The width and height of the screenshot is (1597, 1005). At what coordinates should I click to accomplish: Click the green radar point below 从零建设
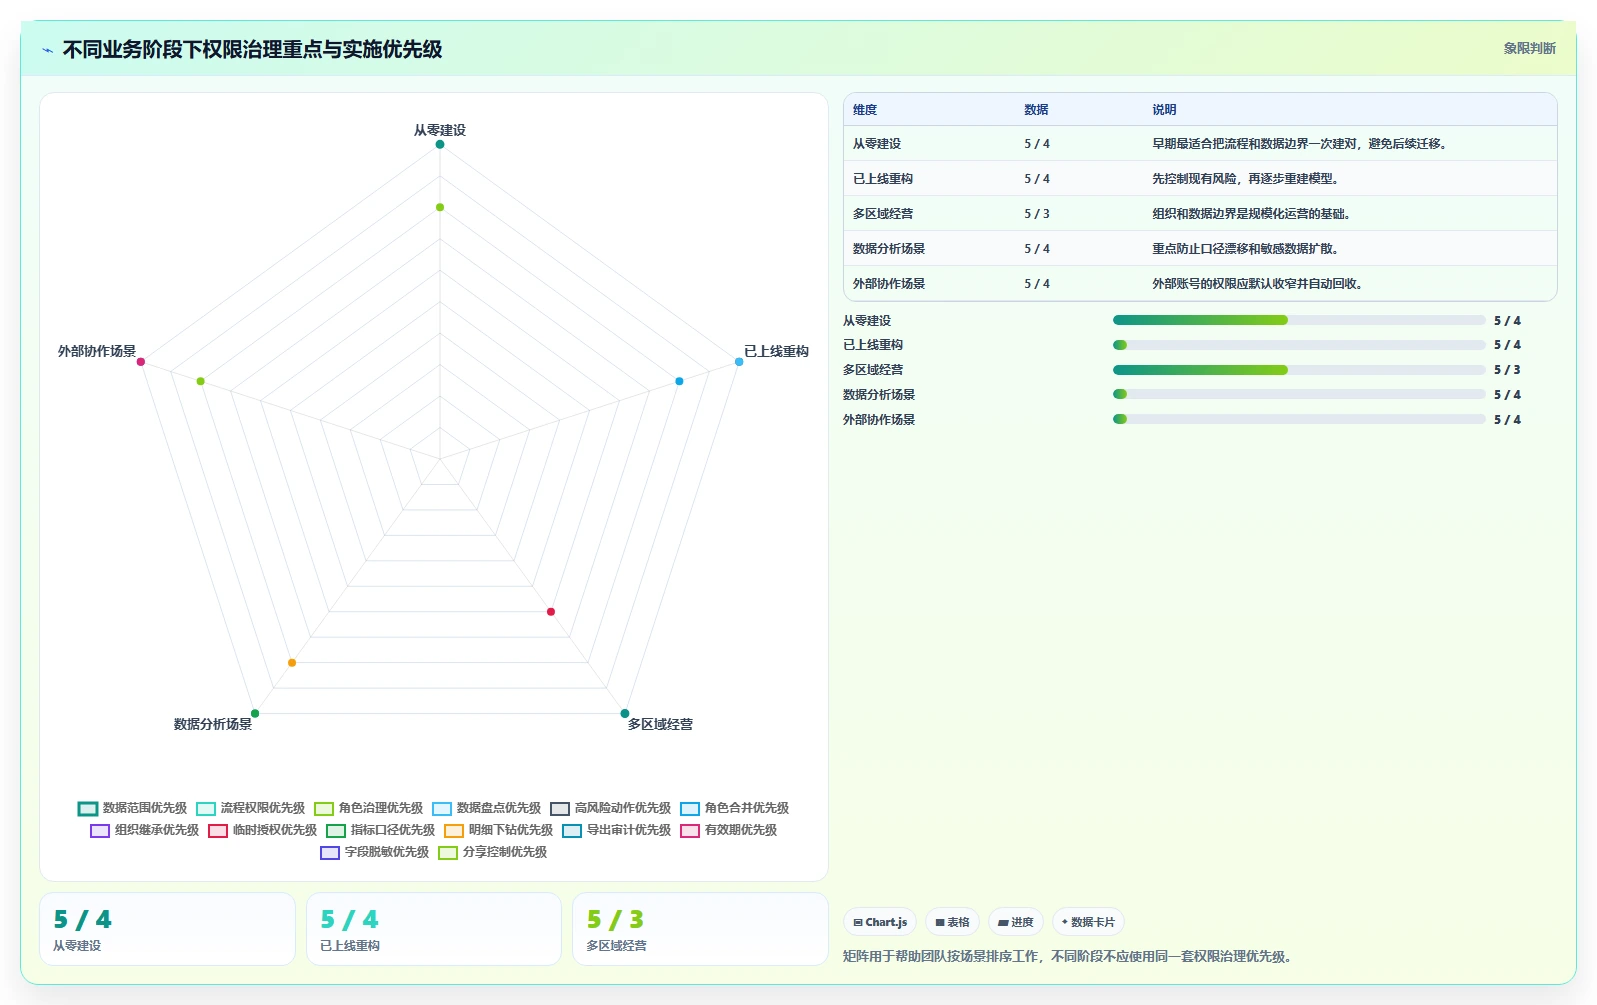pyautogui.click(x=439, y=207)
